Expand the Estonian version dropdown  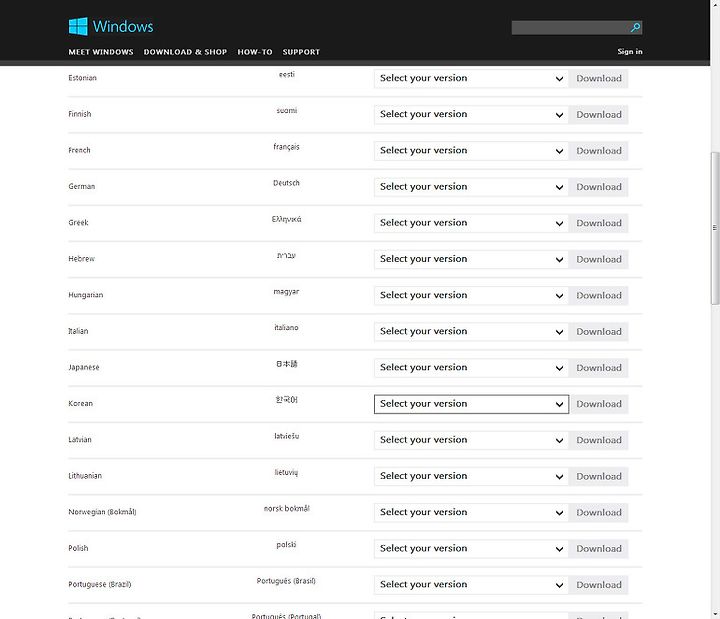click(x=471, y=79)
